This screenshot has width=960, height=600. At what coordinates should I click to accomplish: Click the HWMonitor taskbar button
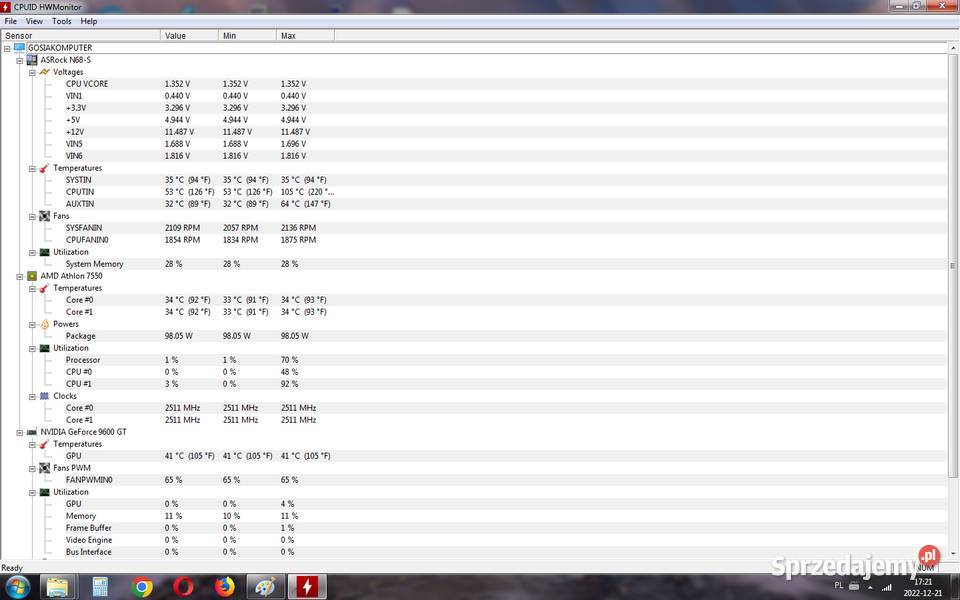click(307, 587)
